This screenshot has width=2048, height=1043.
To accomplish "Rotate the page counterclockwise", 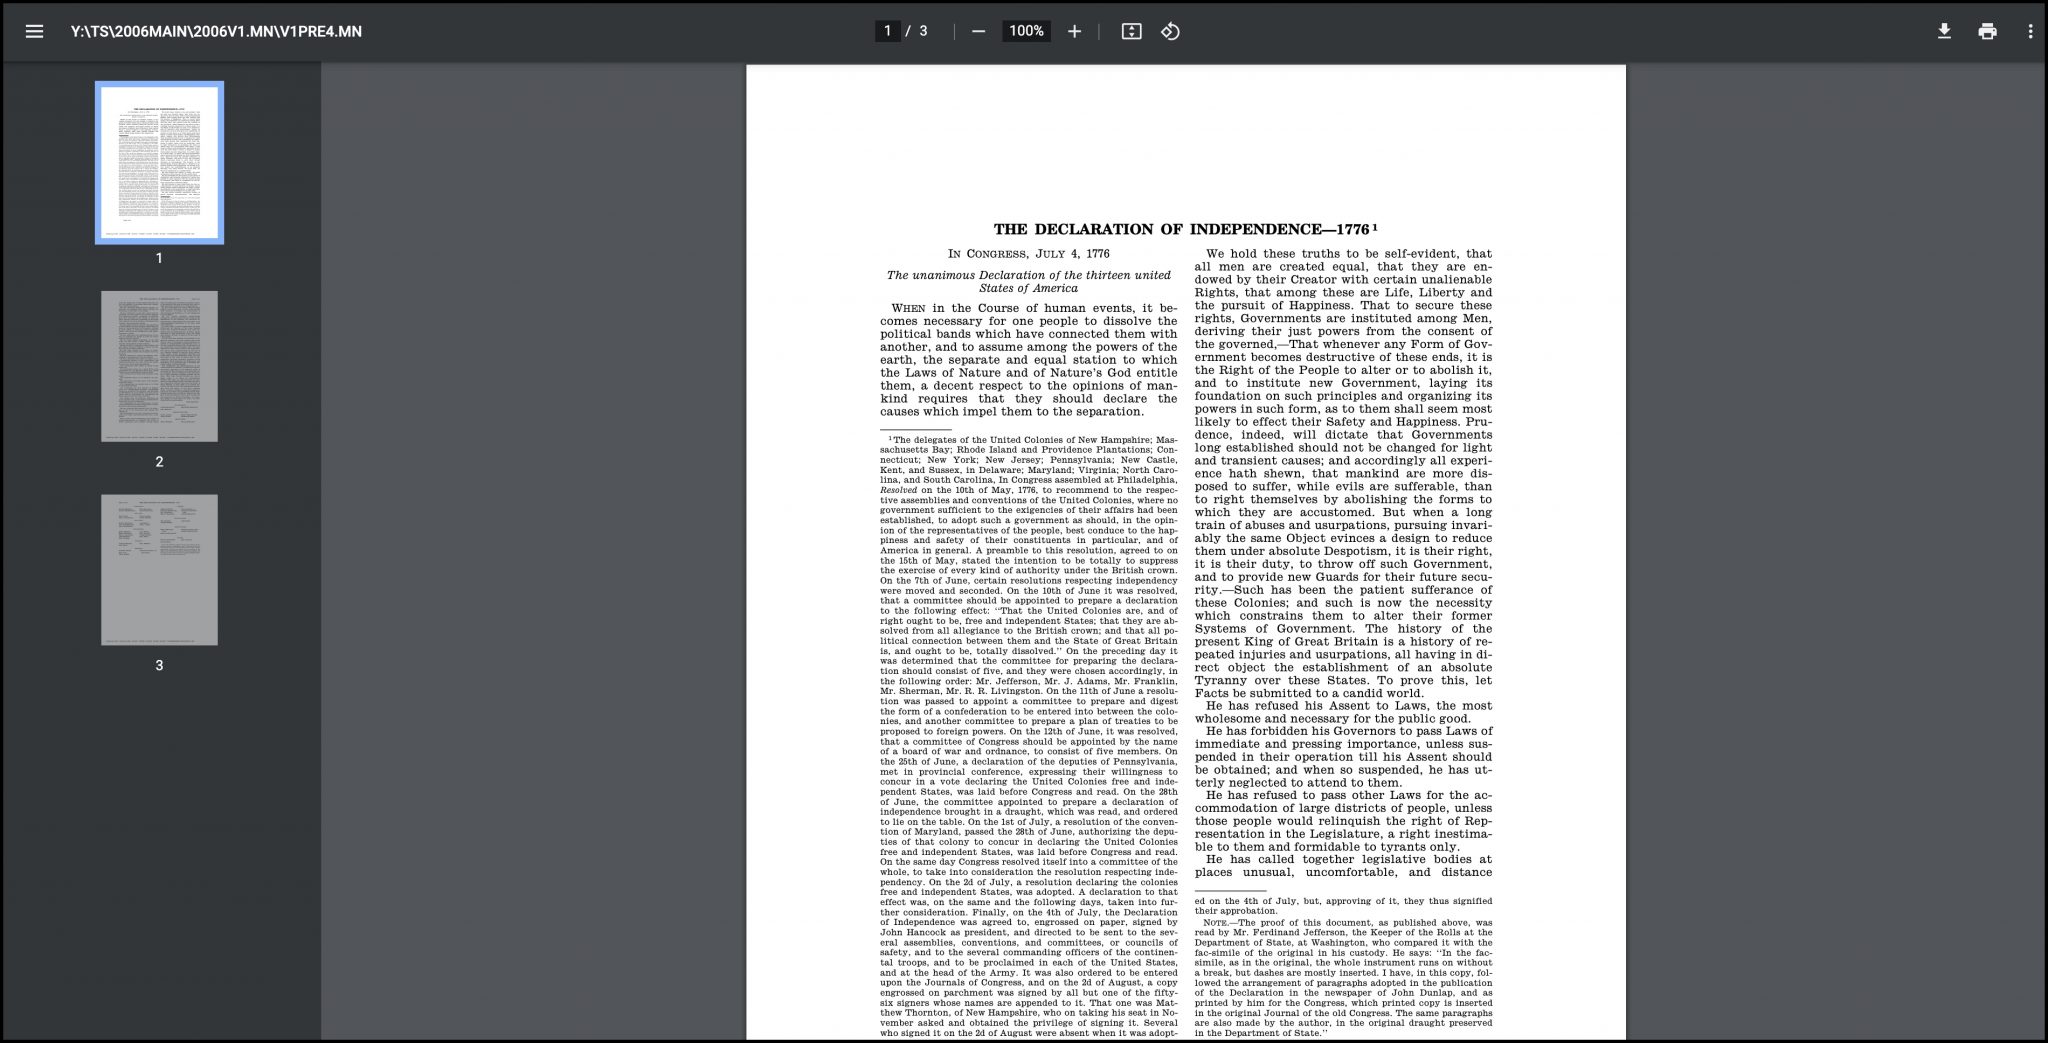I will [1170, 31].
